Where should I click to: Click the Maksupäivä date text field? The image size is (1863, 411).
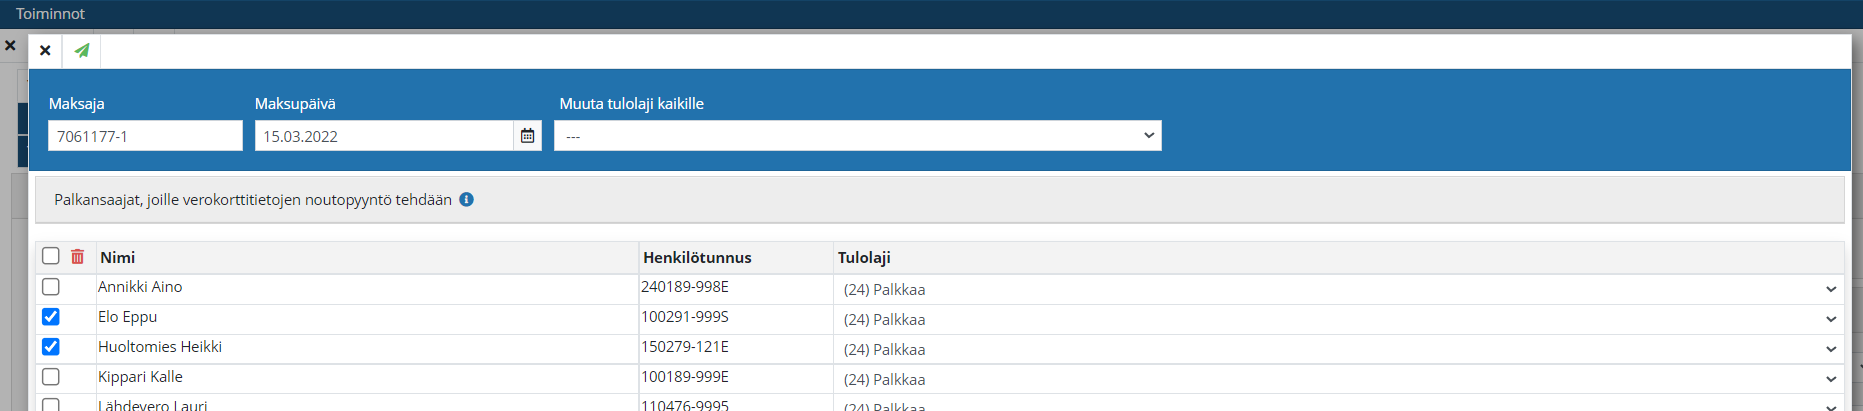click(x=383, y=136)
